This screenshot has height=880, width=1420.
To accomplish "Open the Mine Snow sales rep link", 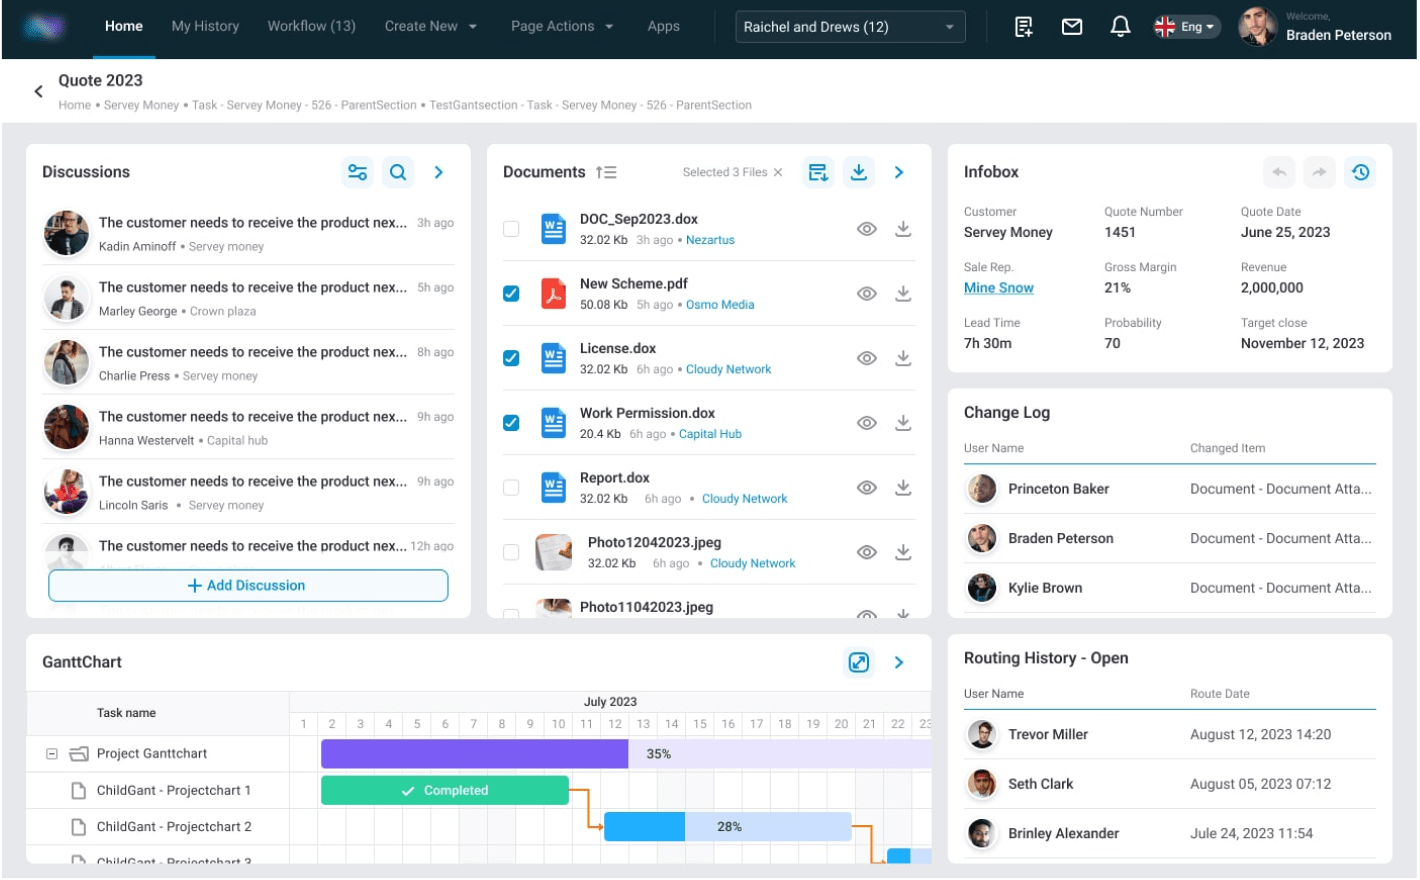I will (x=998, y=287).
